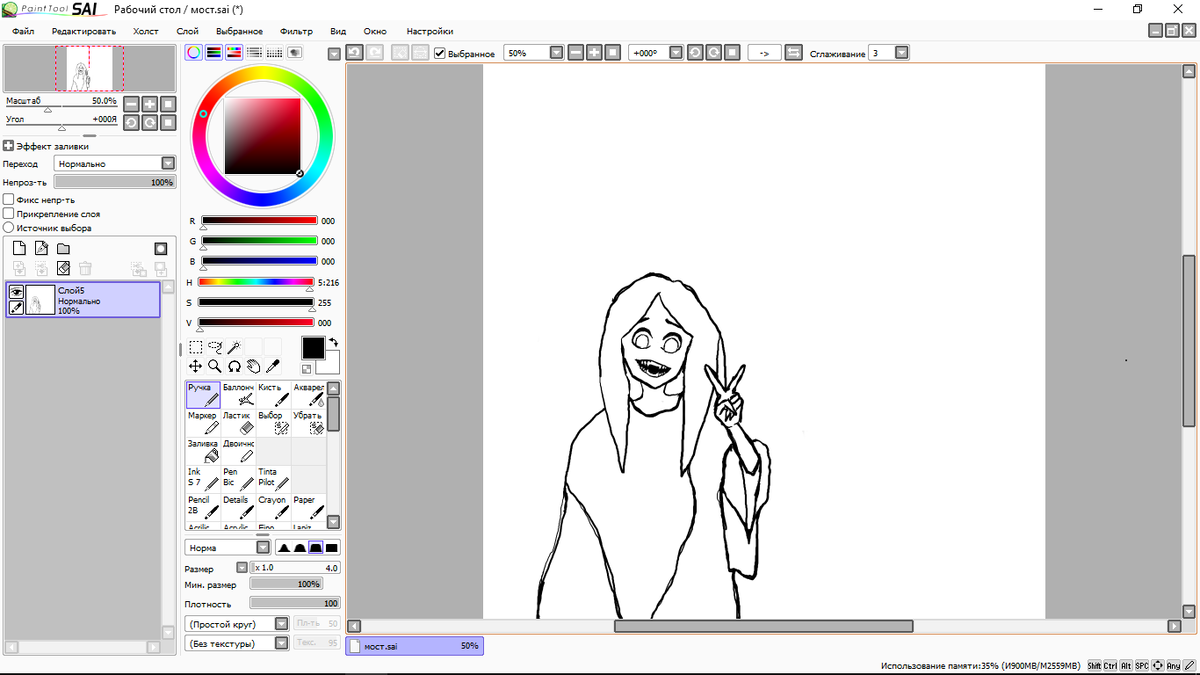
Task: Create a new raster layer
Action: [19, 249]
